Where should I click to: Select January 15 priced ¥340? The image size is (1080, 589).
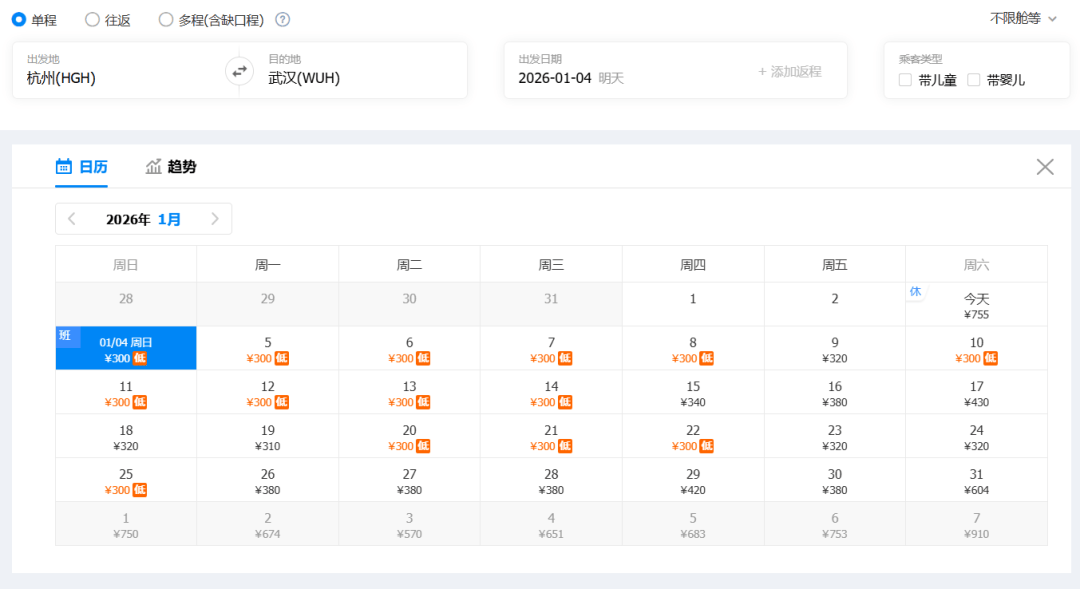click(x=693, y=393)
